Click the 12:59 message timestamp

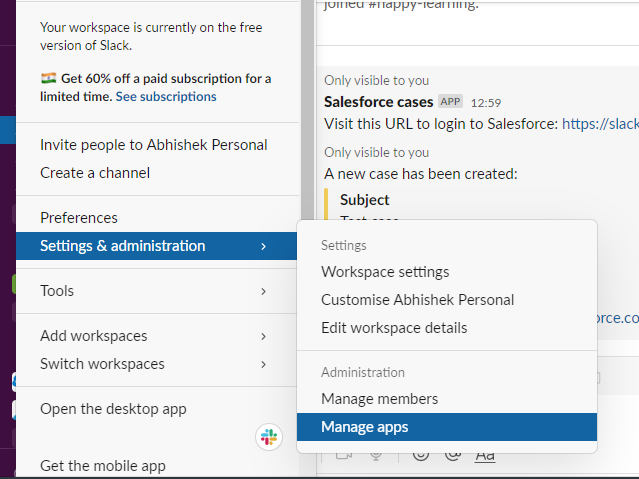click(x=486, y=103)
